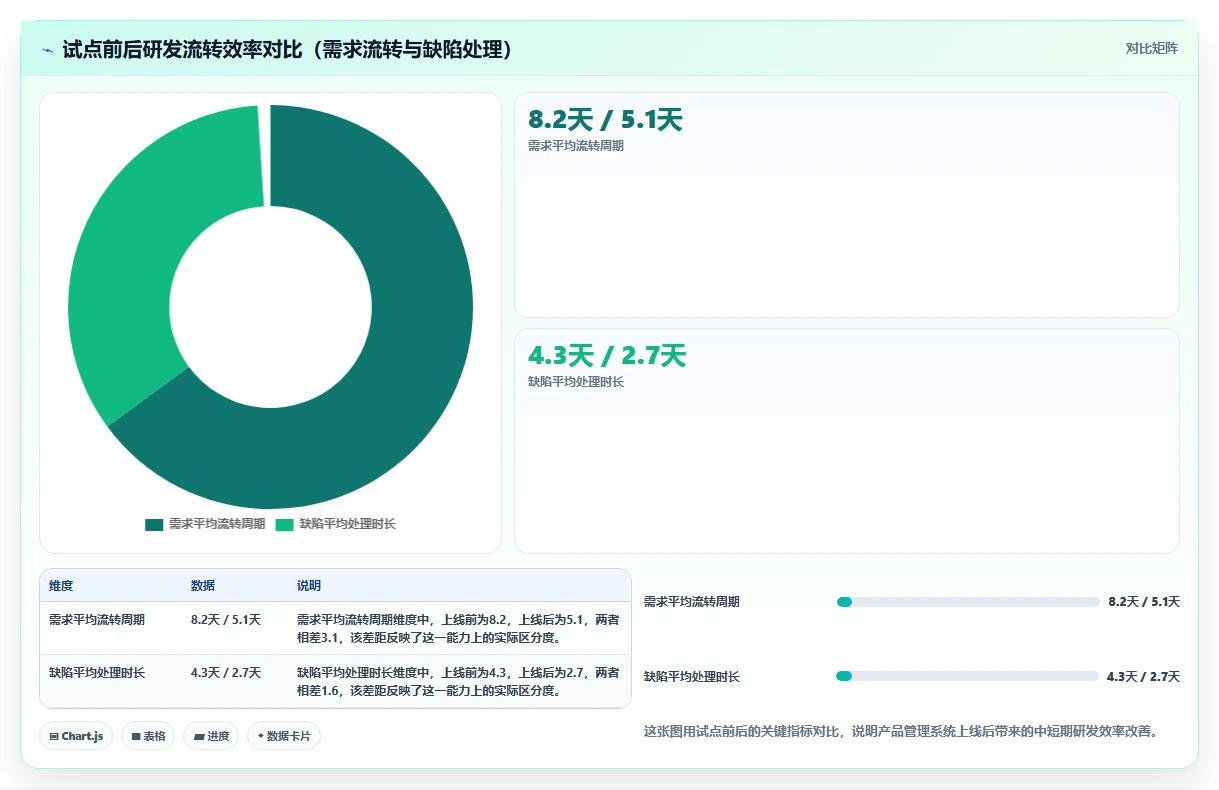Click description mentioning 两者相差3.1

click(x=458, y=628)
